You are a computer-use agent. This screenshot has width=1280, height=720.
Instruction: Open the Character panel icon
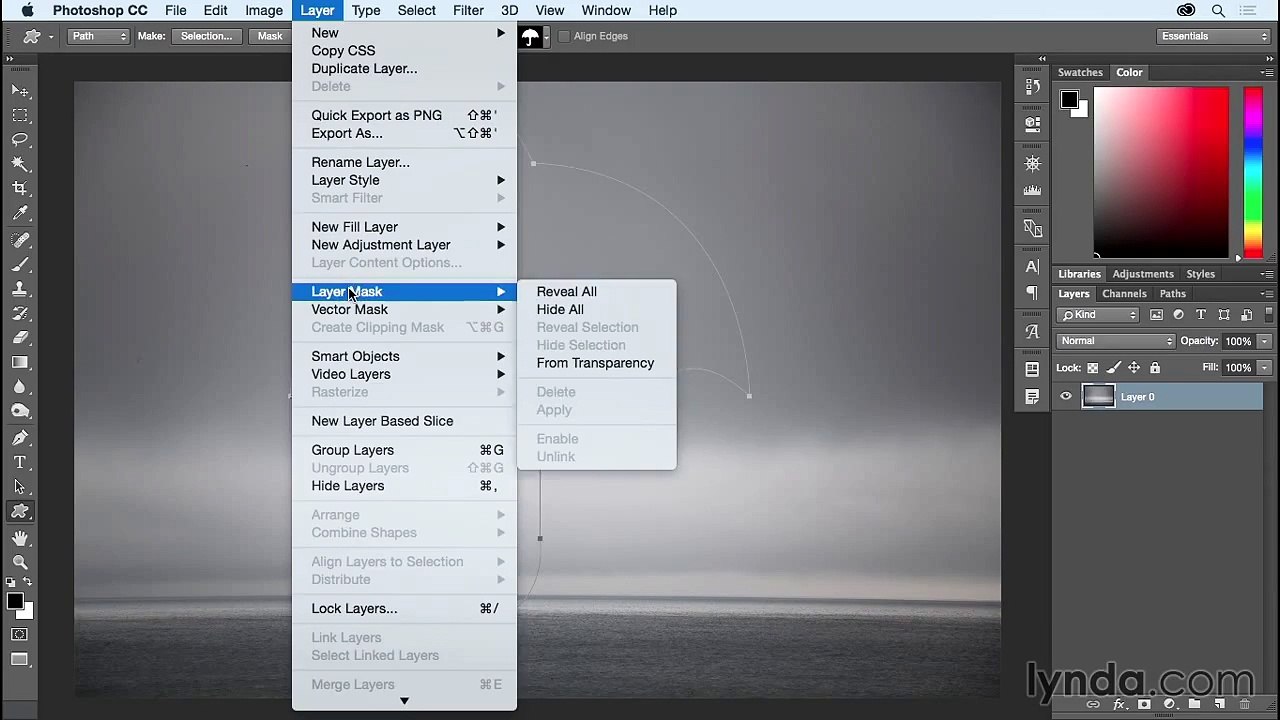[x=1033, y=267]
